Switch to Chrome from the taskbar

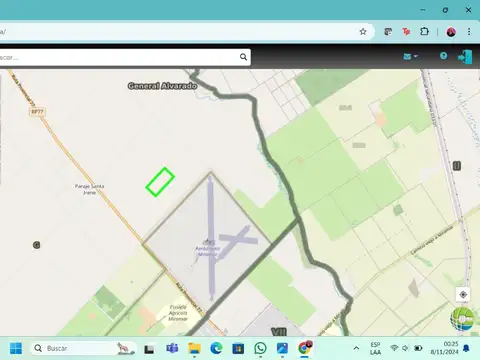click(x=304, y=348)
